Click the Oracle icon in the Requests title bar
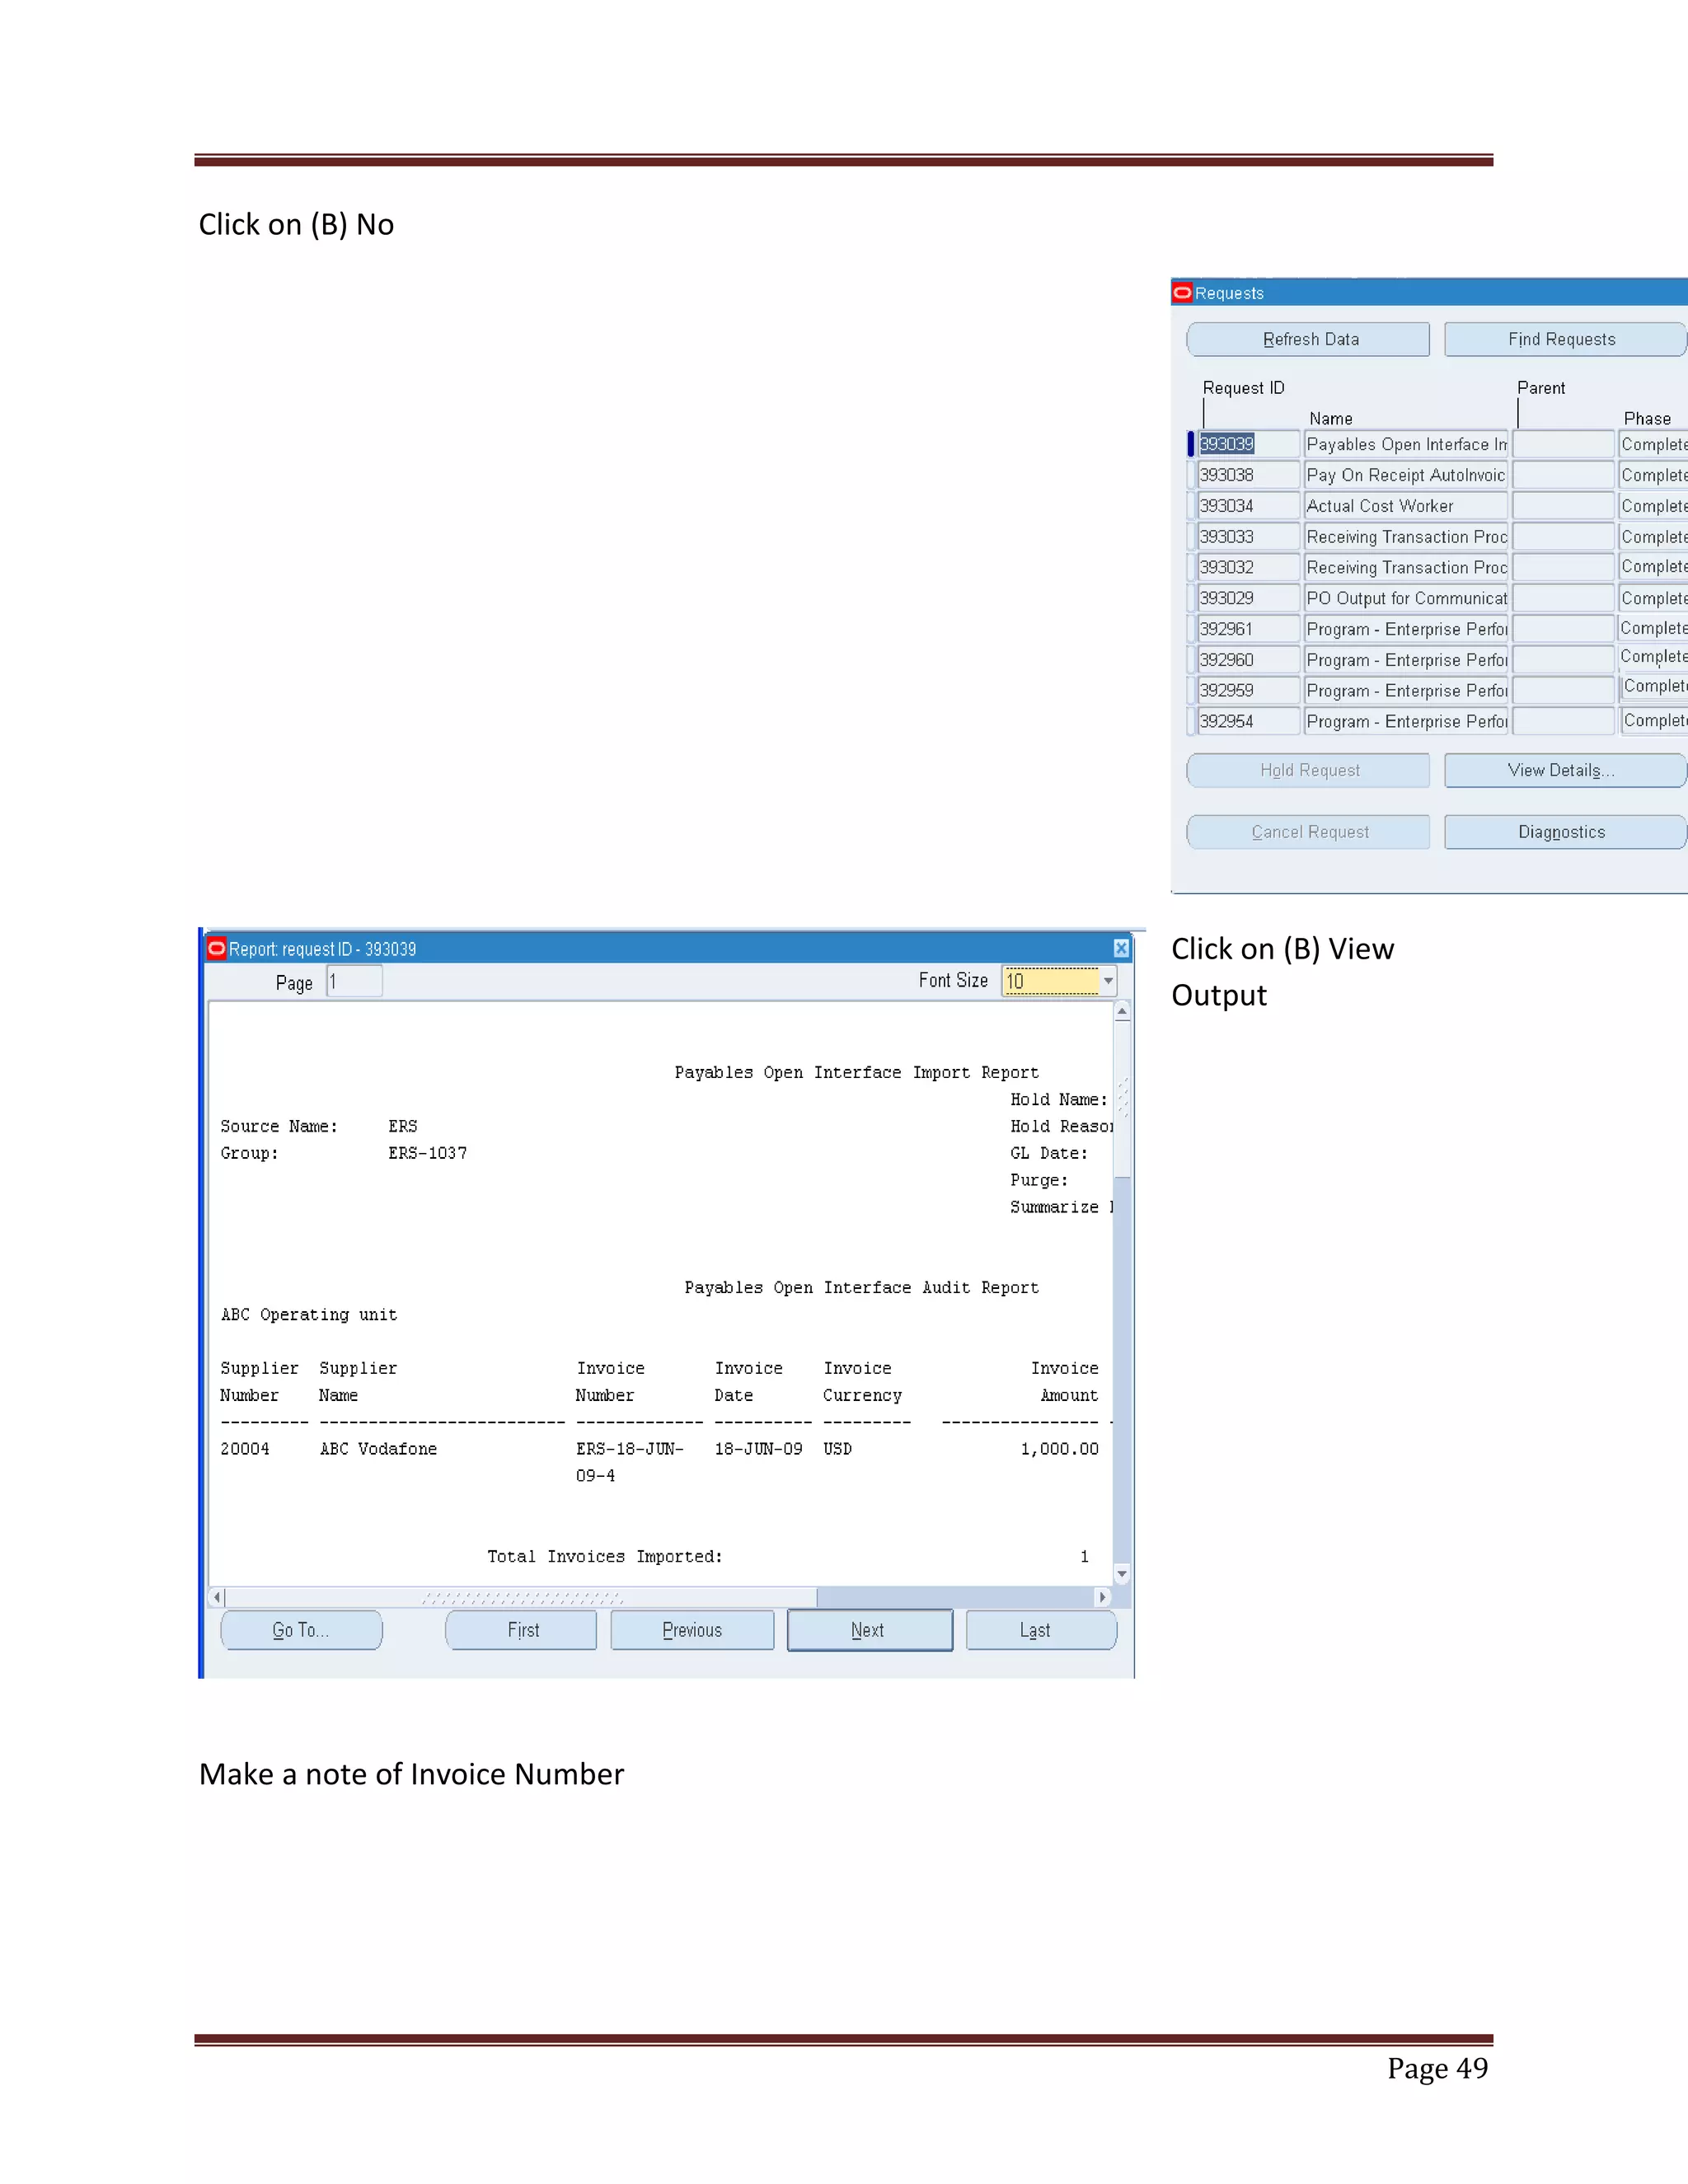The width and height of the screenshot is (1688, 2184). pos(1182,293)
